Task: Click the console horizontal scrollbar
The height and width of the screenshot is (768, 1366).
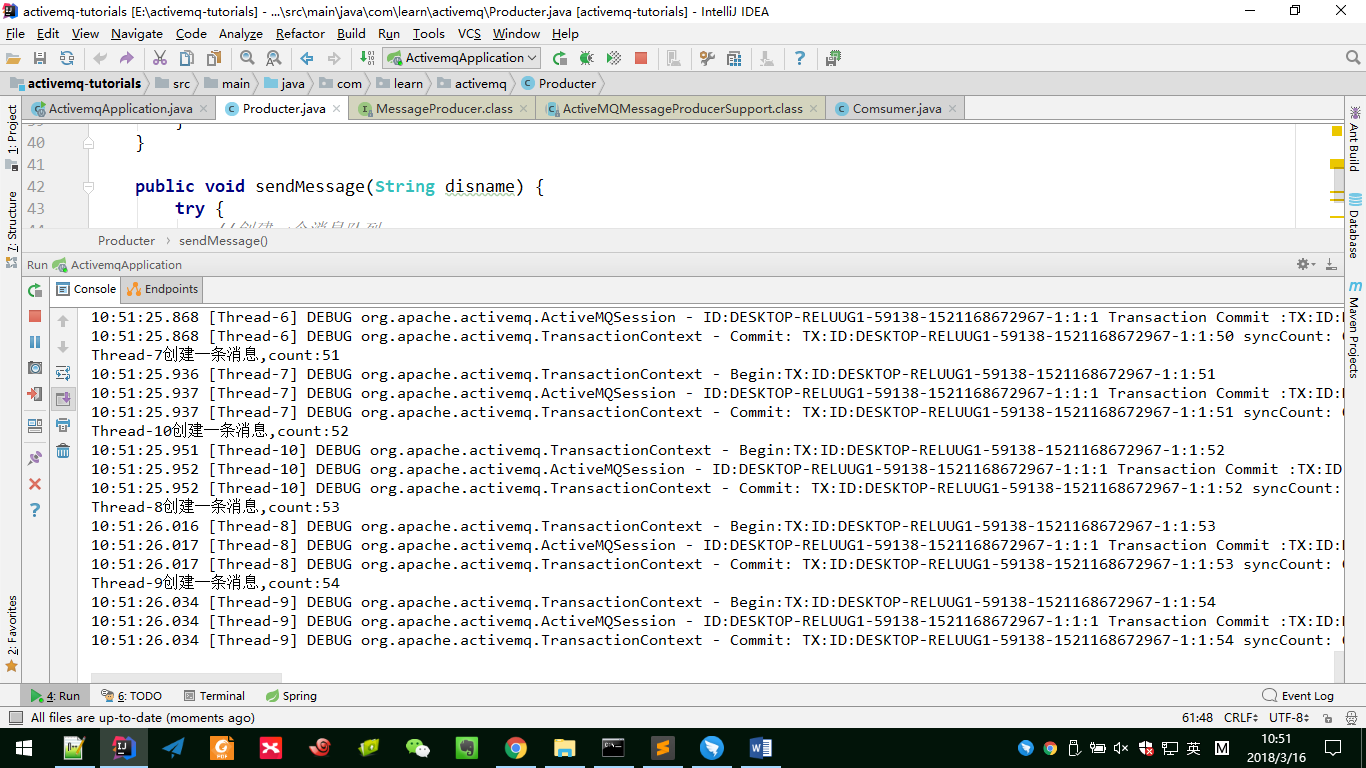Action: (186, 678)
